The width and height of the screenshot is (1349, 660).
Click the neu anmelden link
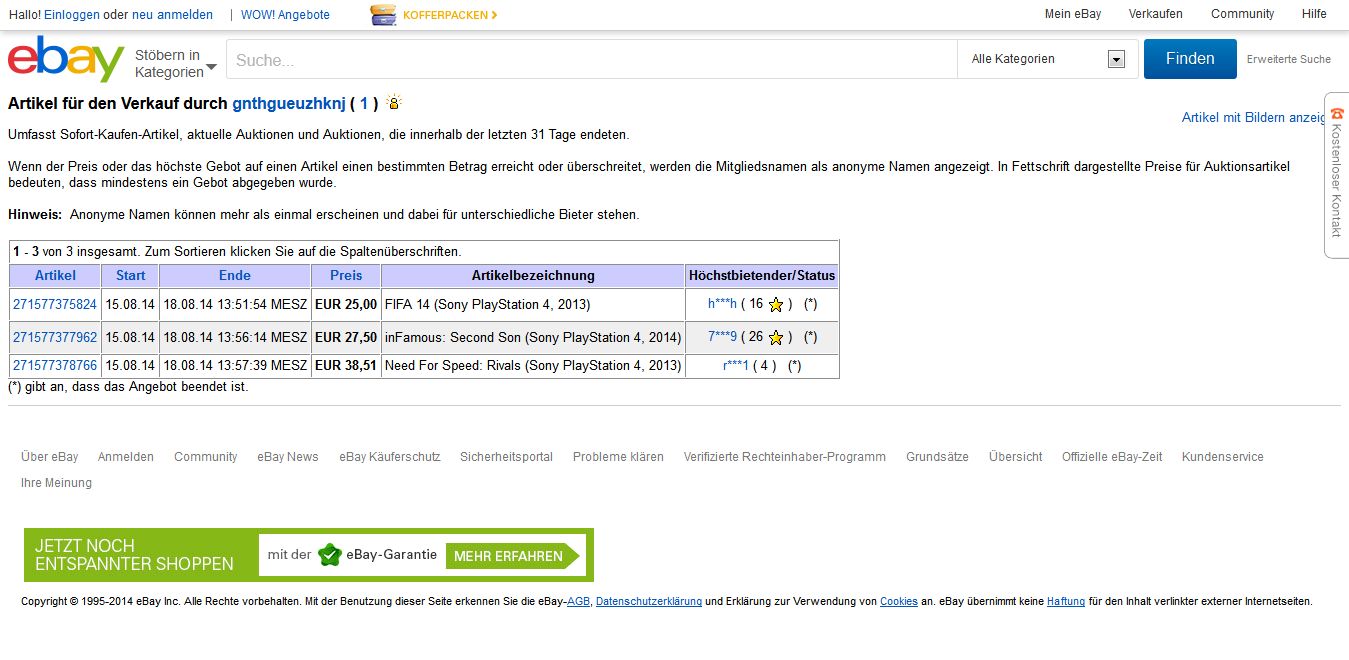click(x=172, y=15)
